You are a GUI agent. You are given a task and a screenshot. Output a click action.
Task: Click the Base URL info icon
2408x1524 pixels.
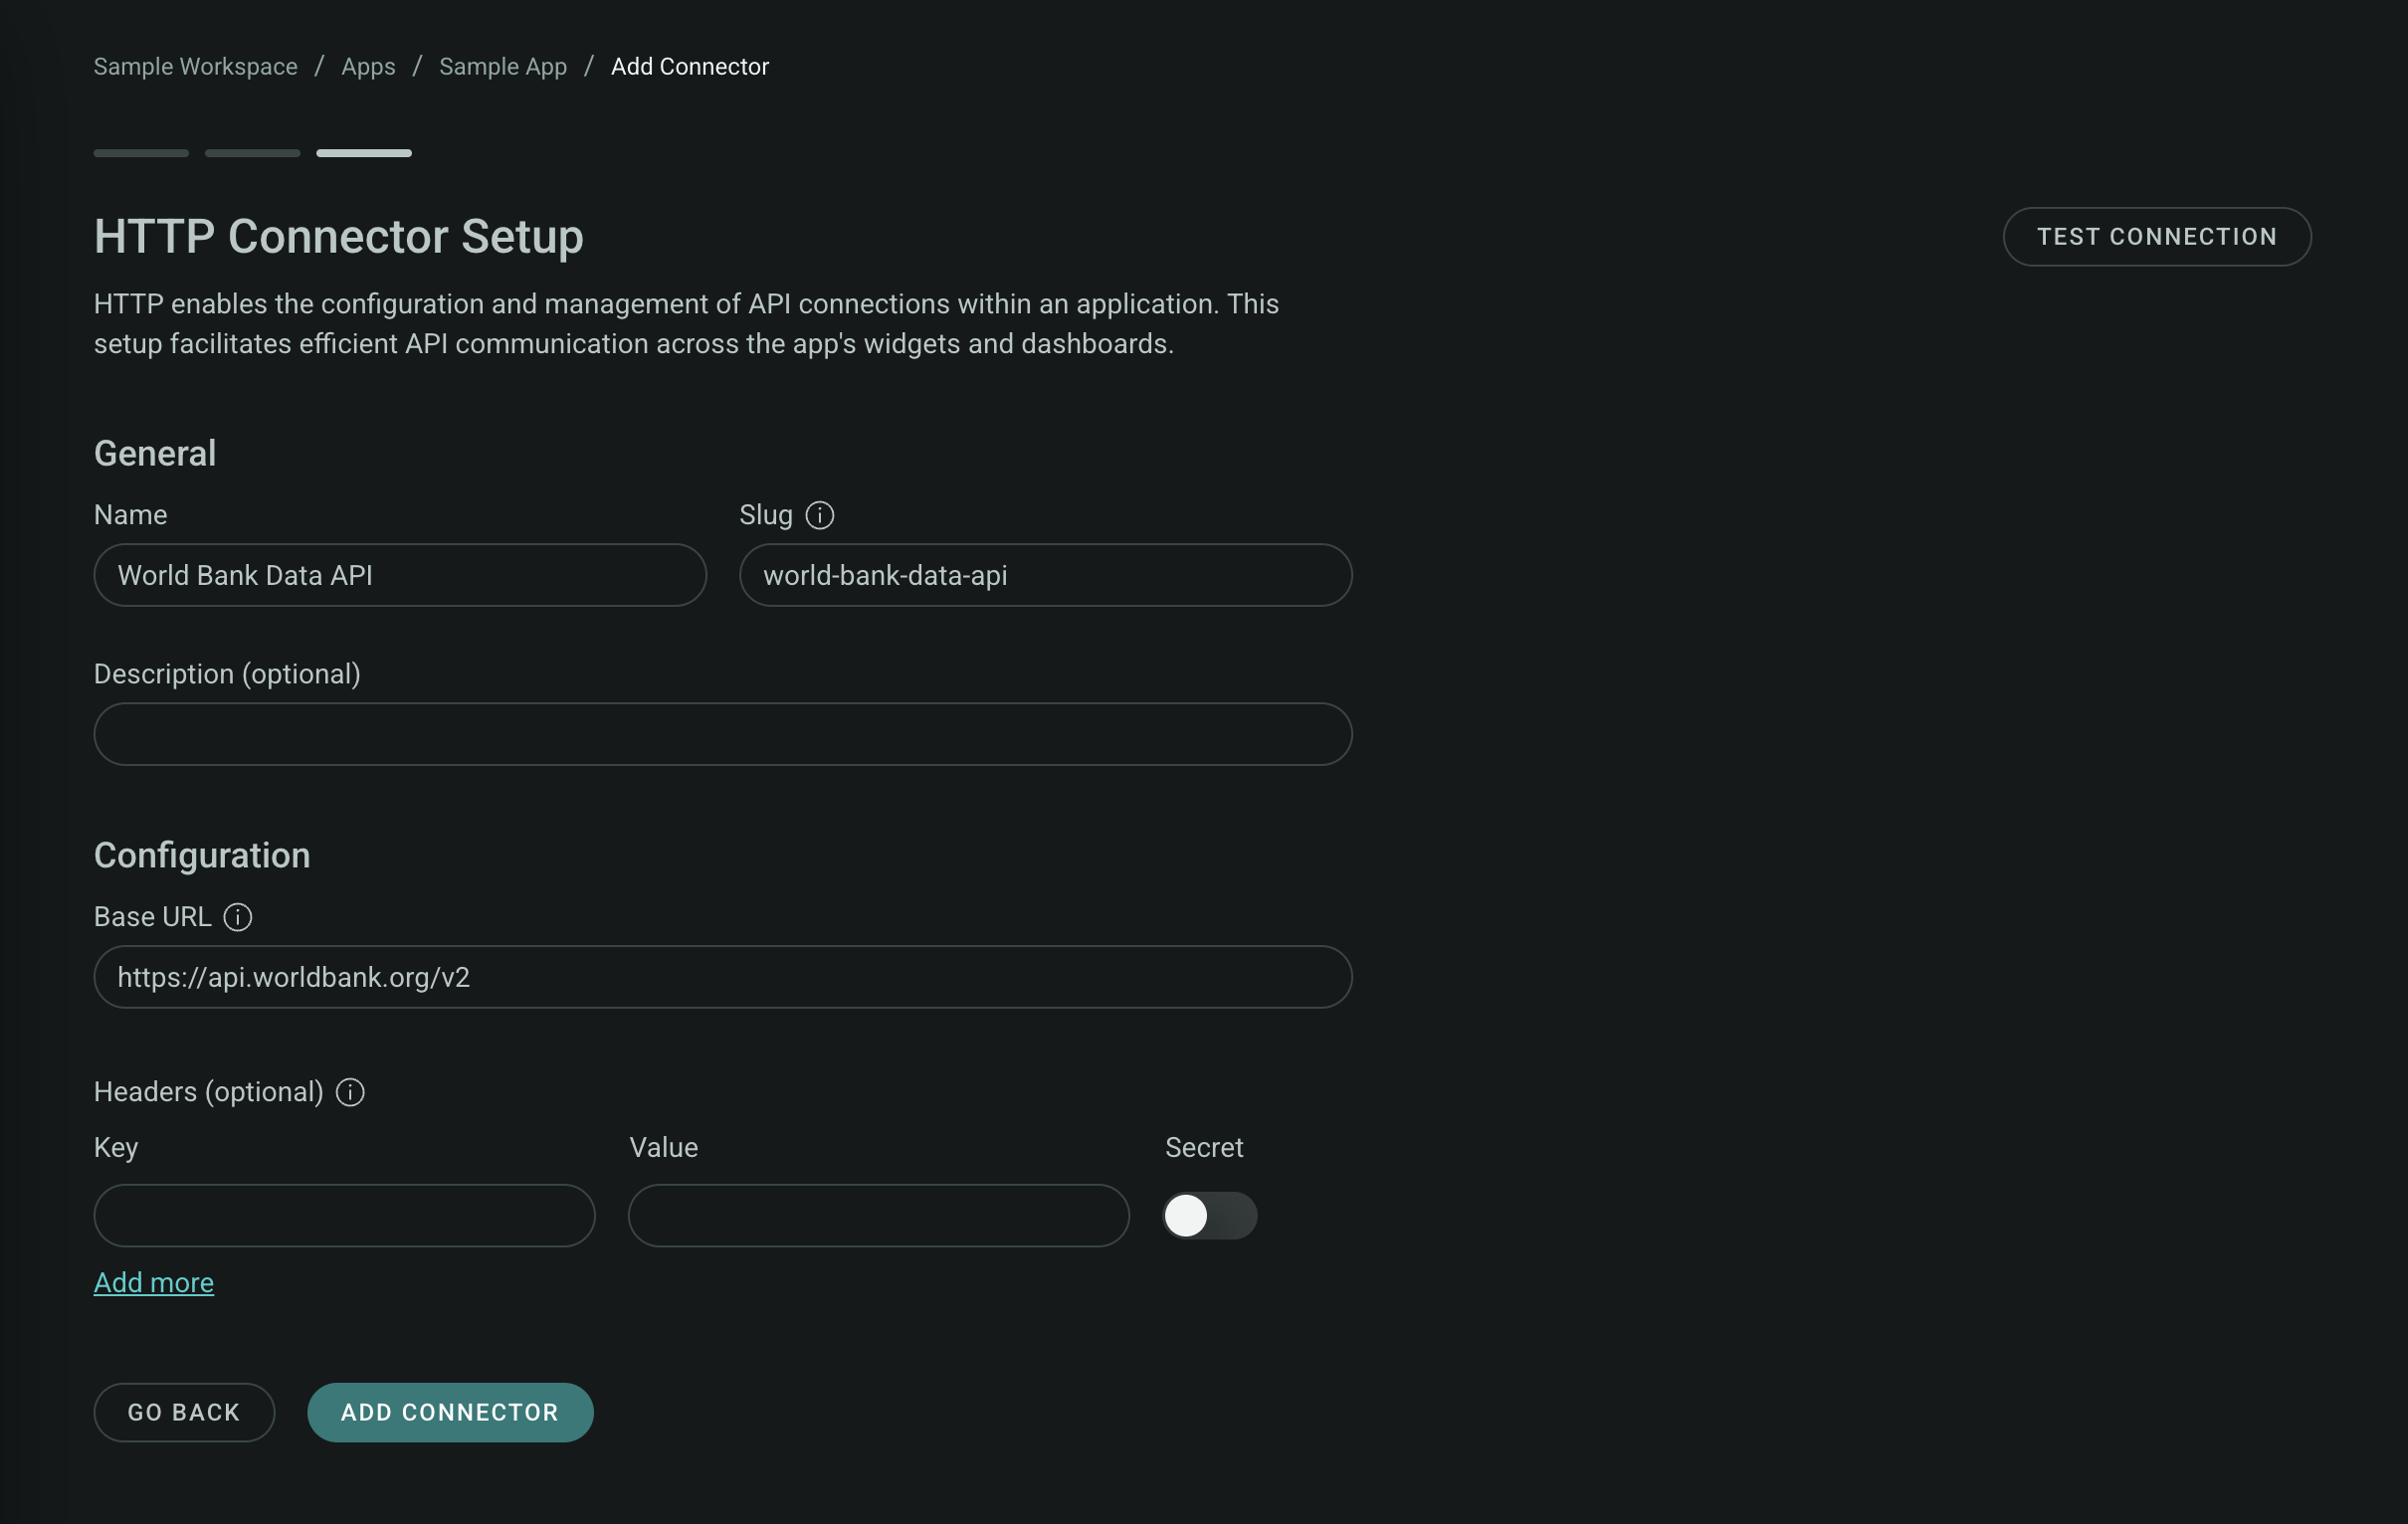[237, 917]
